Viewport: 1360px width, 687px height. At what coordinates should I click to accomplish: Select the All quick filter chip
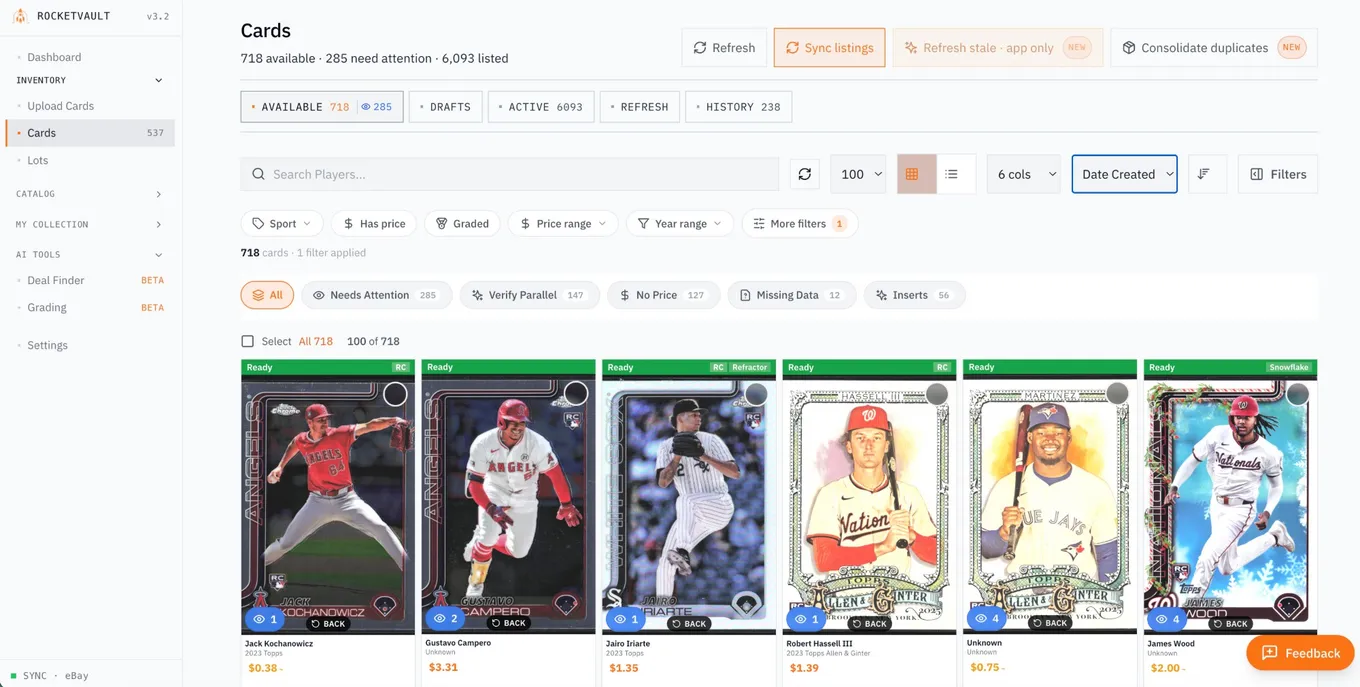coord(267,295)
